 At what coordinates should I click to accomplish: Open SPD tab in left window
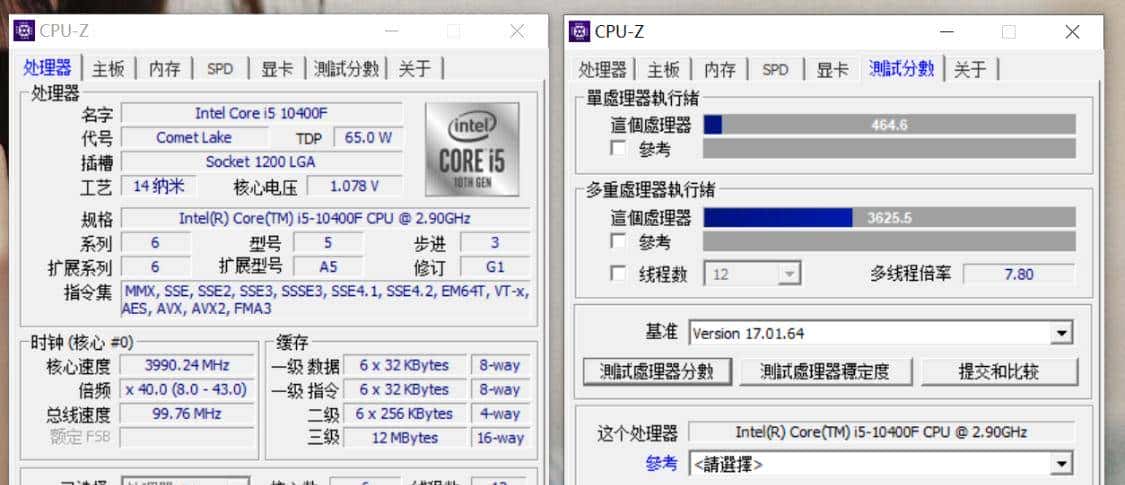tap(220, 69)
